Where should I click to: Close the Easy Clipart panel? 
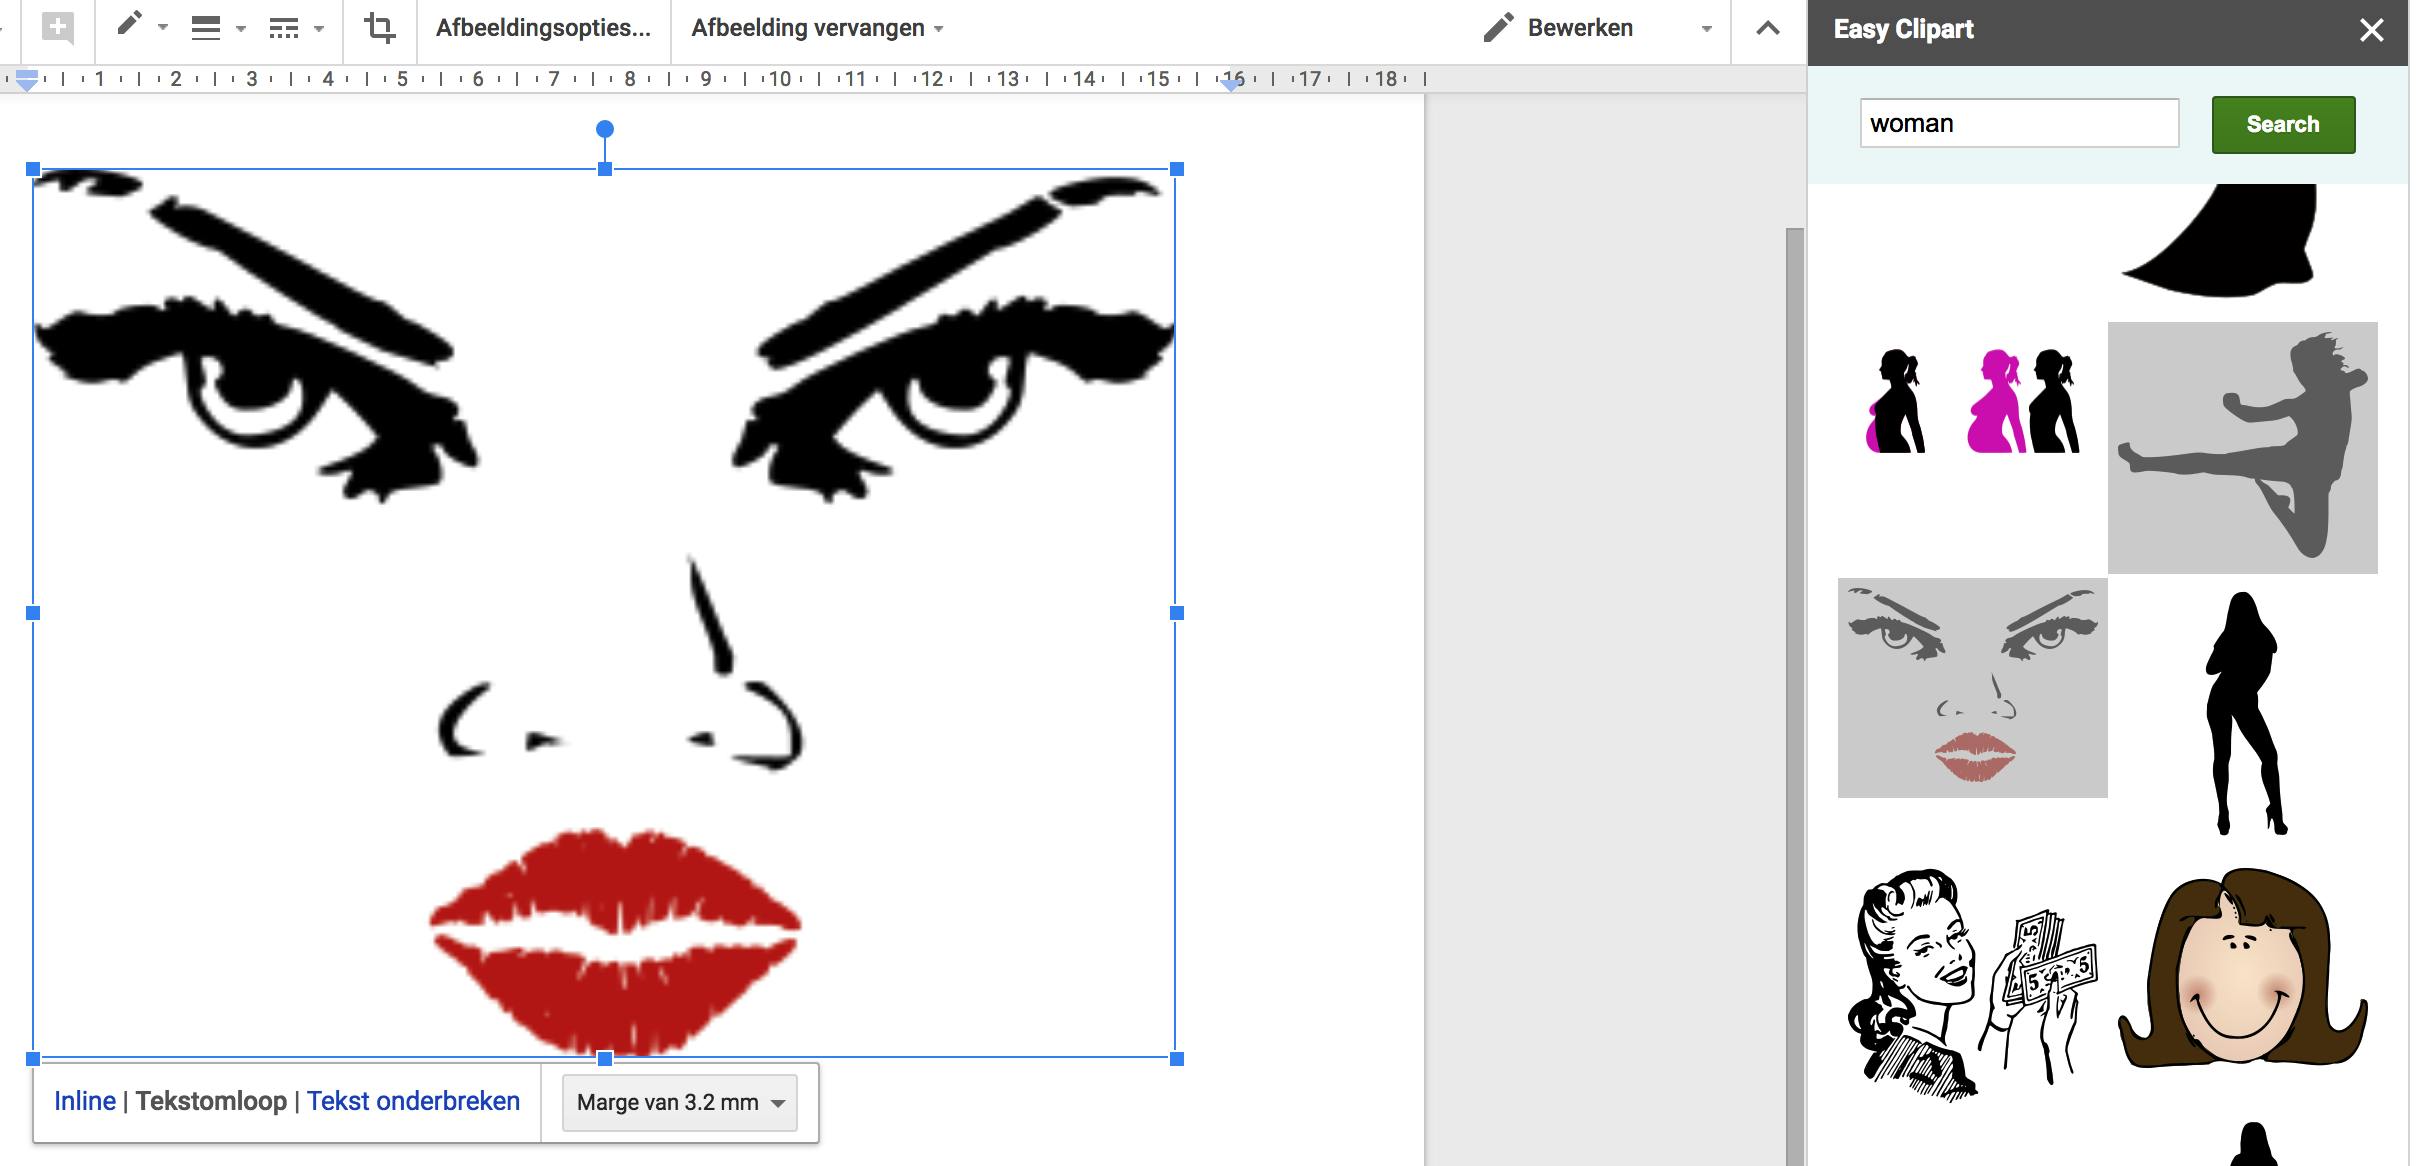point(2371,31)
